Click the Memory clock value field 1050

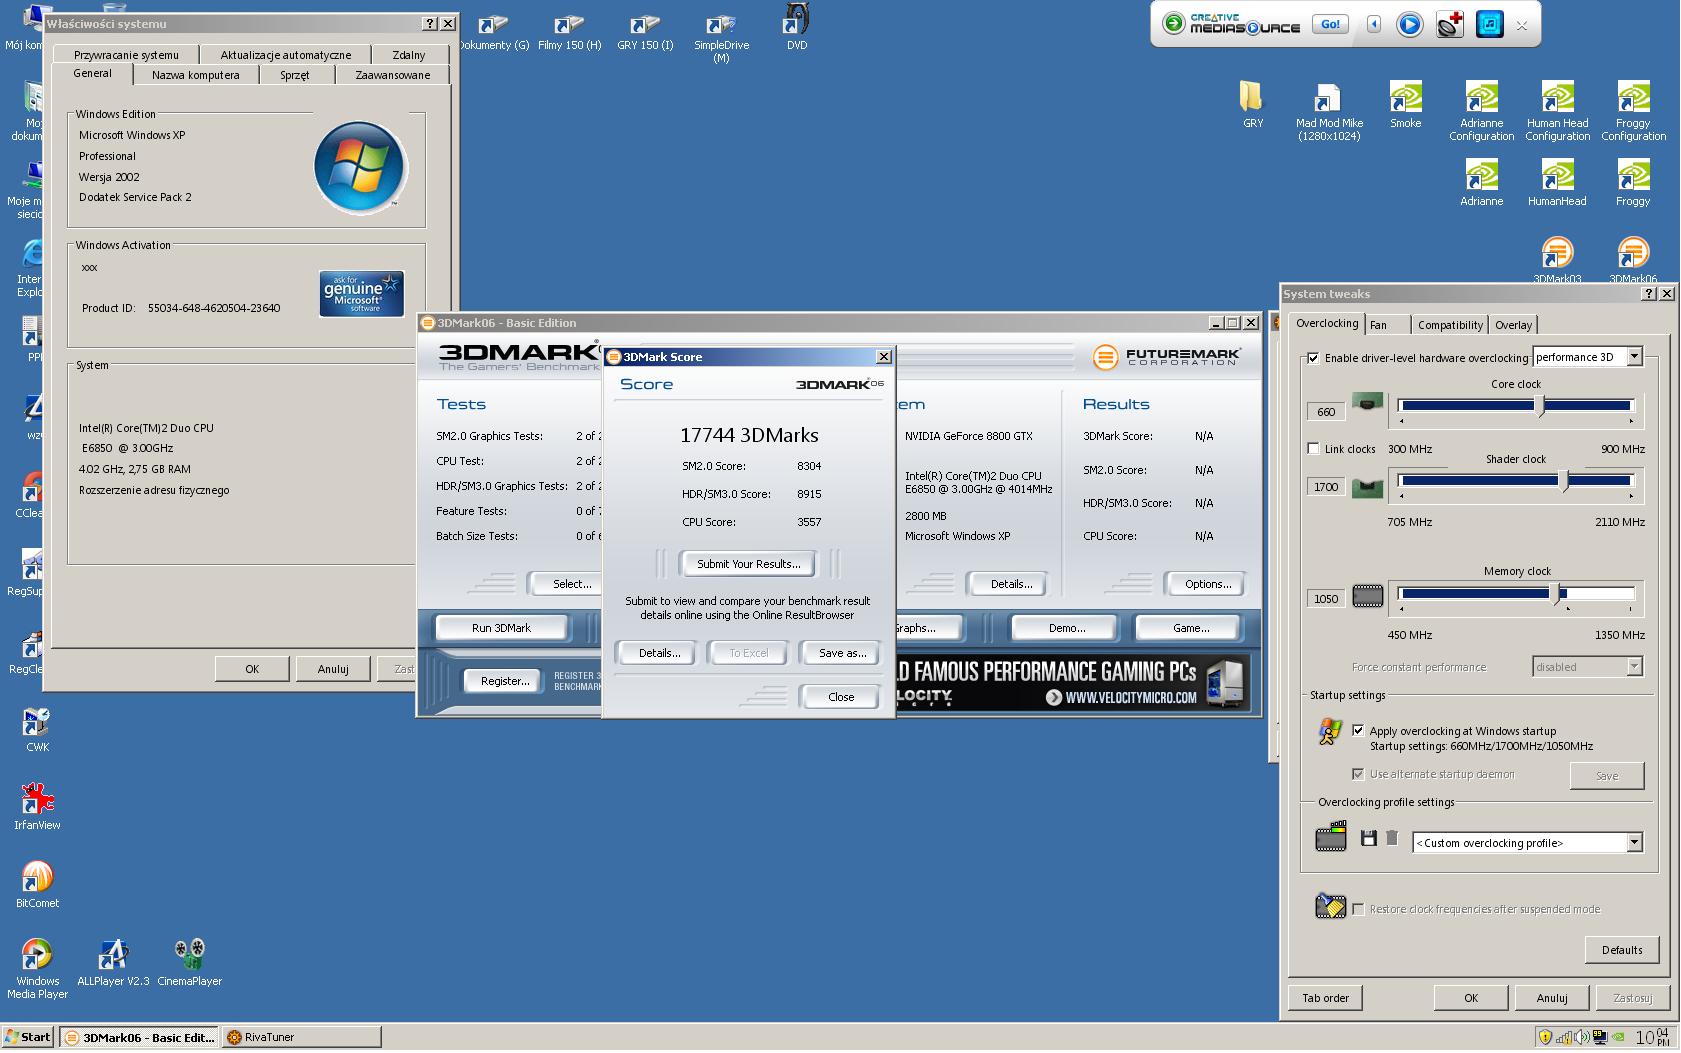click(1326, 598)
